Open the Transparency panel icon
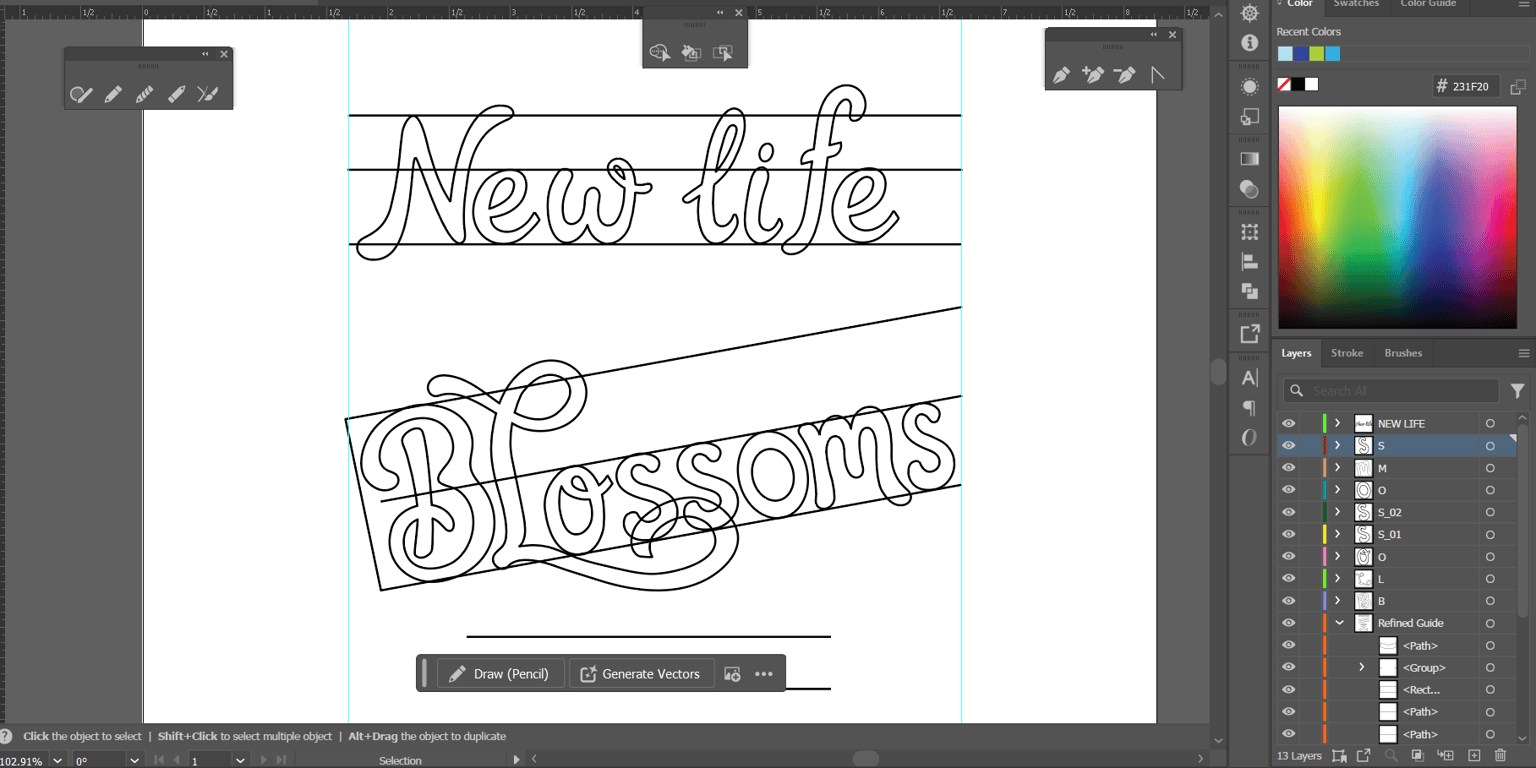The image size is (1536, 768). pos(1249,188)
